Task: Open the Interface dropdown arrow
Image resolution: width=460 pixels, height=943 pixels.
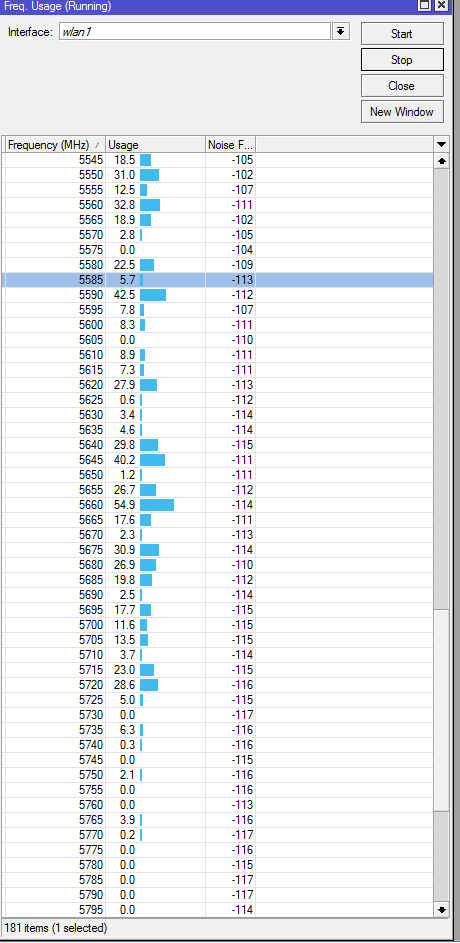Action: point(340,31)
